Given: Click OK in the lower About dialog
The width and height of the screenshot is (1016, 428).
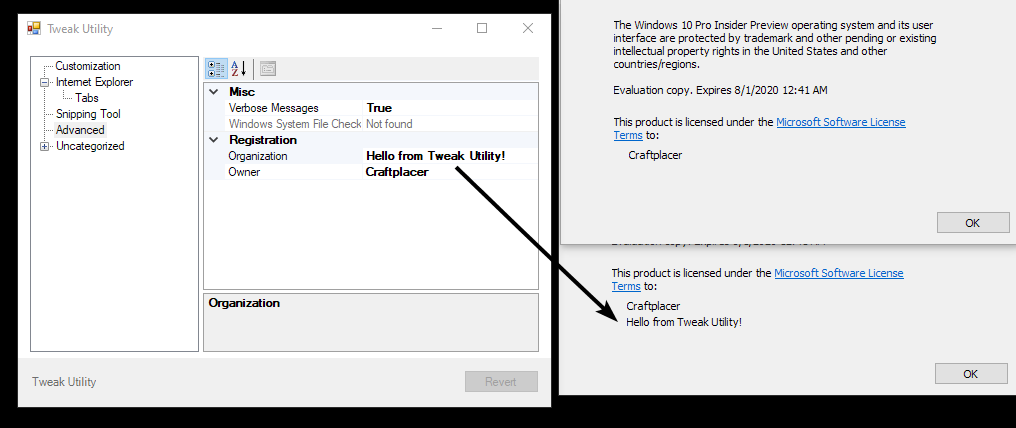Looking at the screenshot, I should pos(970,374).
